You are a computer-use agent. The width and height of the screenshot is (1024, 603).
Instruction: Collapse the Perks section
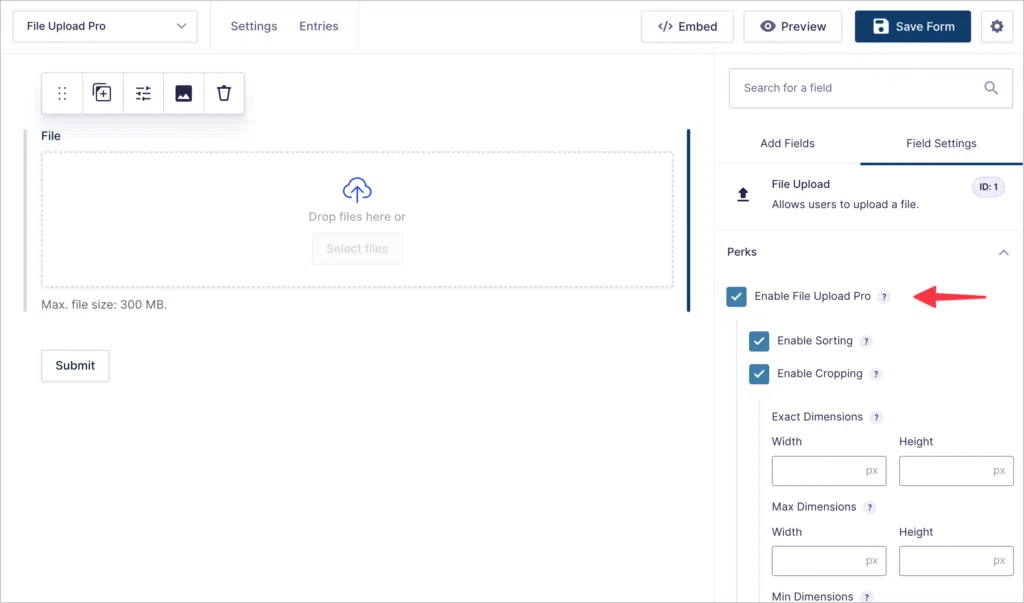(x=1003, y=252)
